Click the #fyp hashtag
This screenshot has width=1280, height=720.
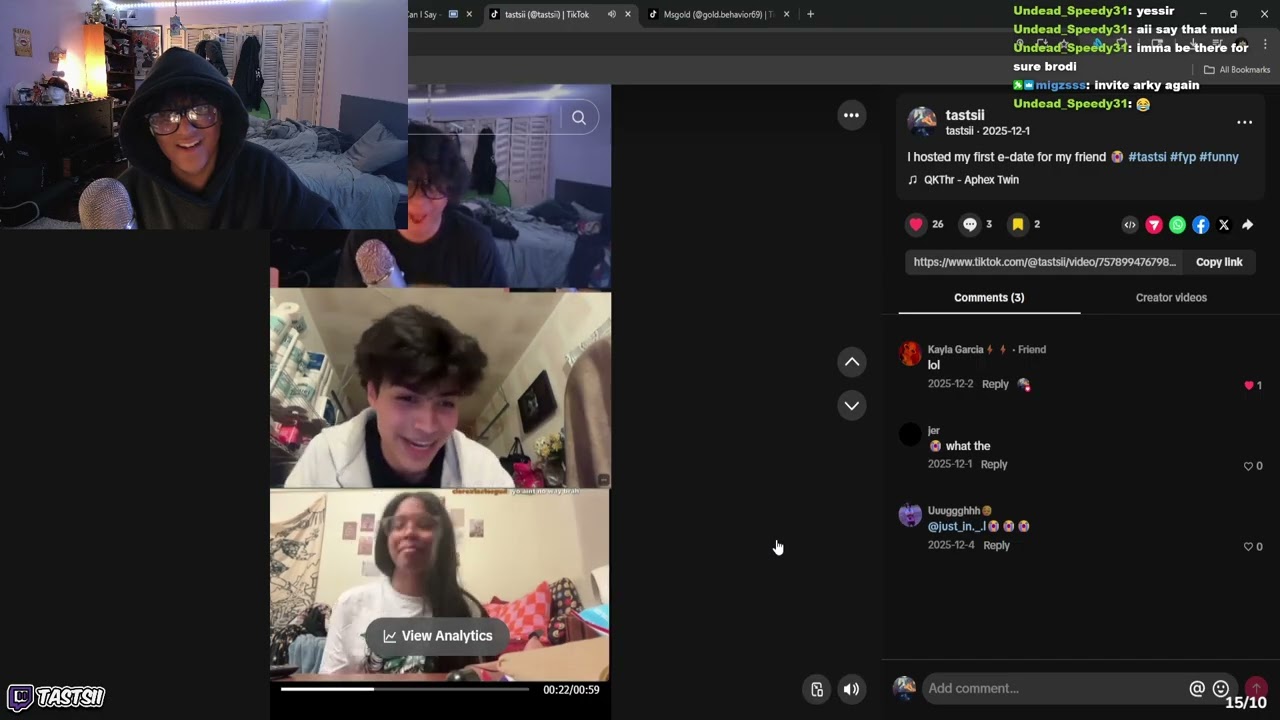pyautogui.click(x=1183, y=157)
